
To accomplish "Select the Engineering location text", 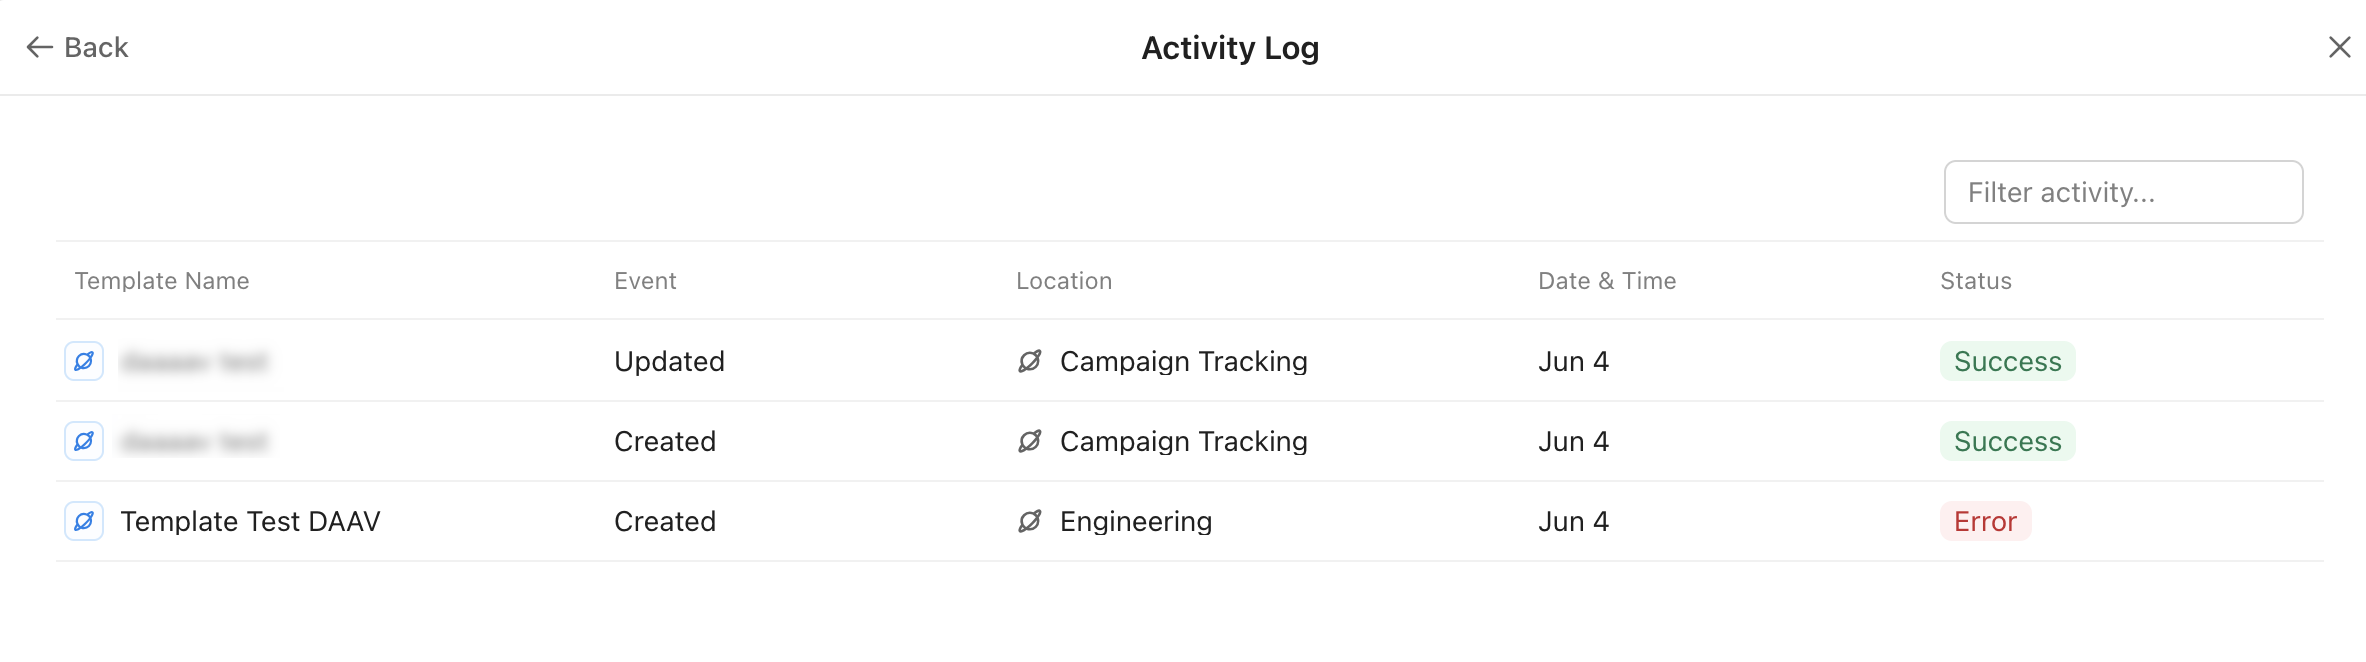I will [x=1136, y=521].
